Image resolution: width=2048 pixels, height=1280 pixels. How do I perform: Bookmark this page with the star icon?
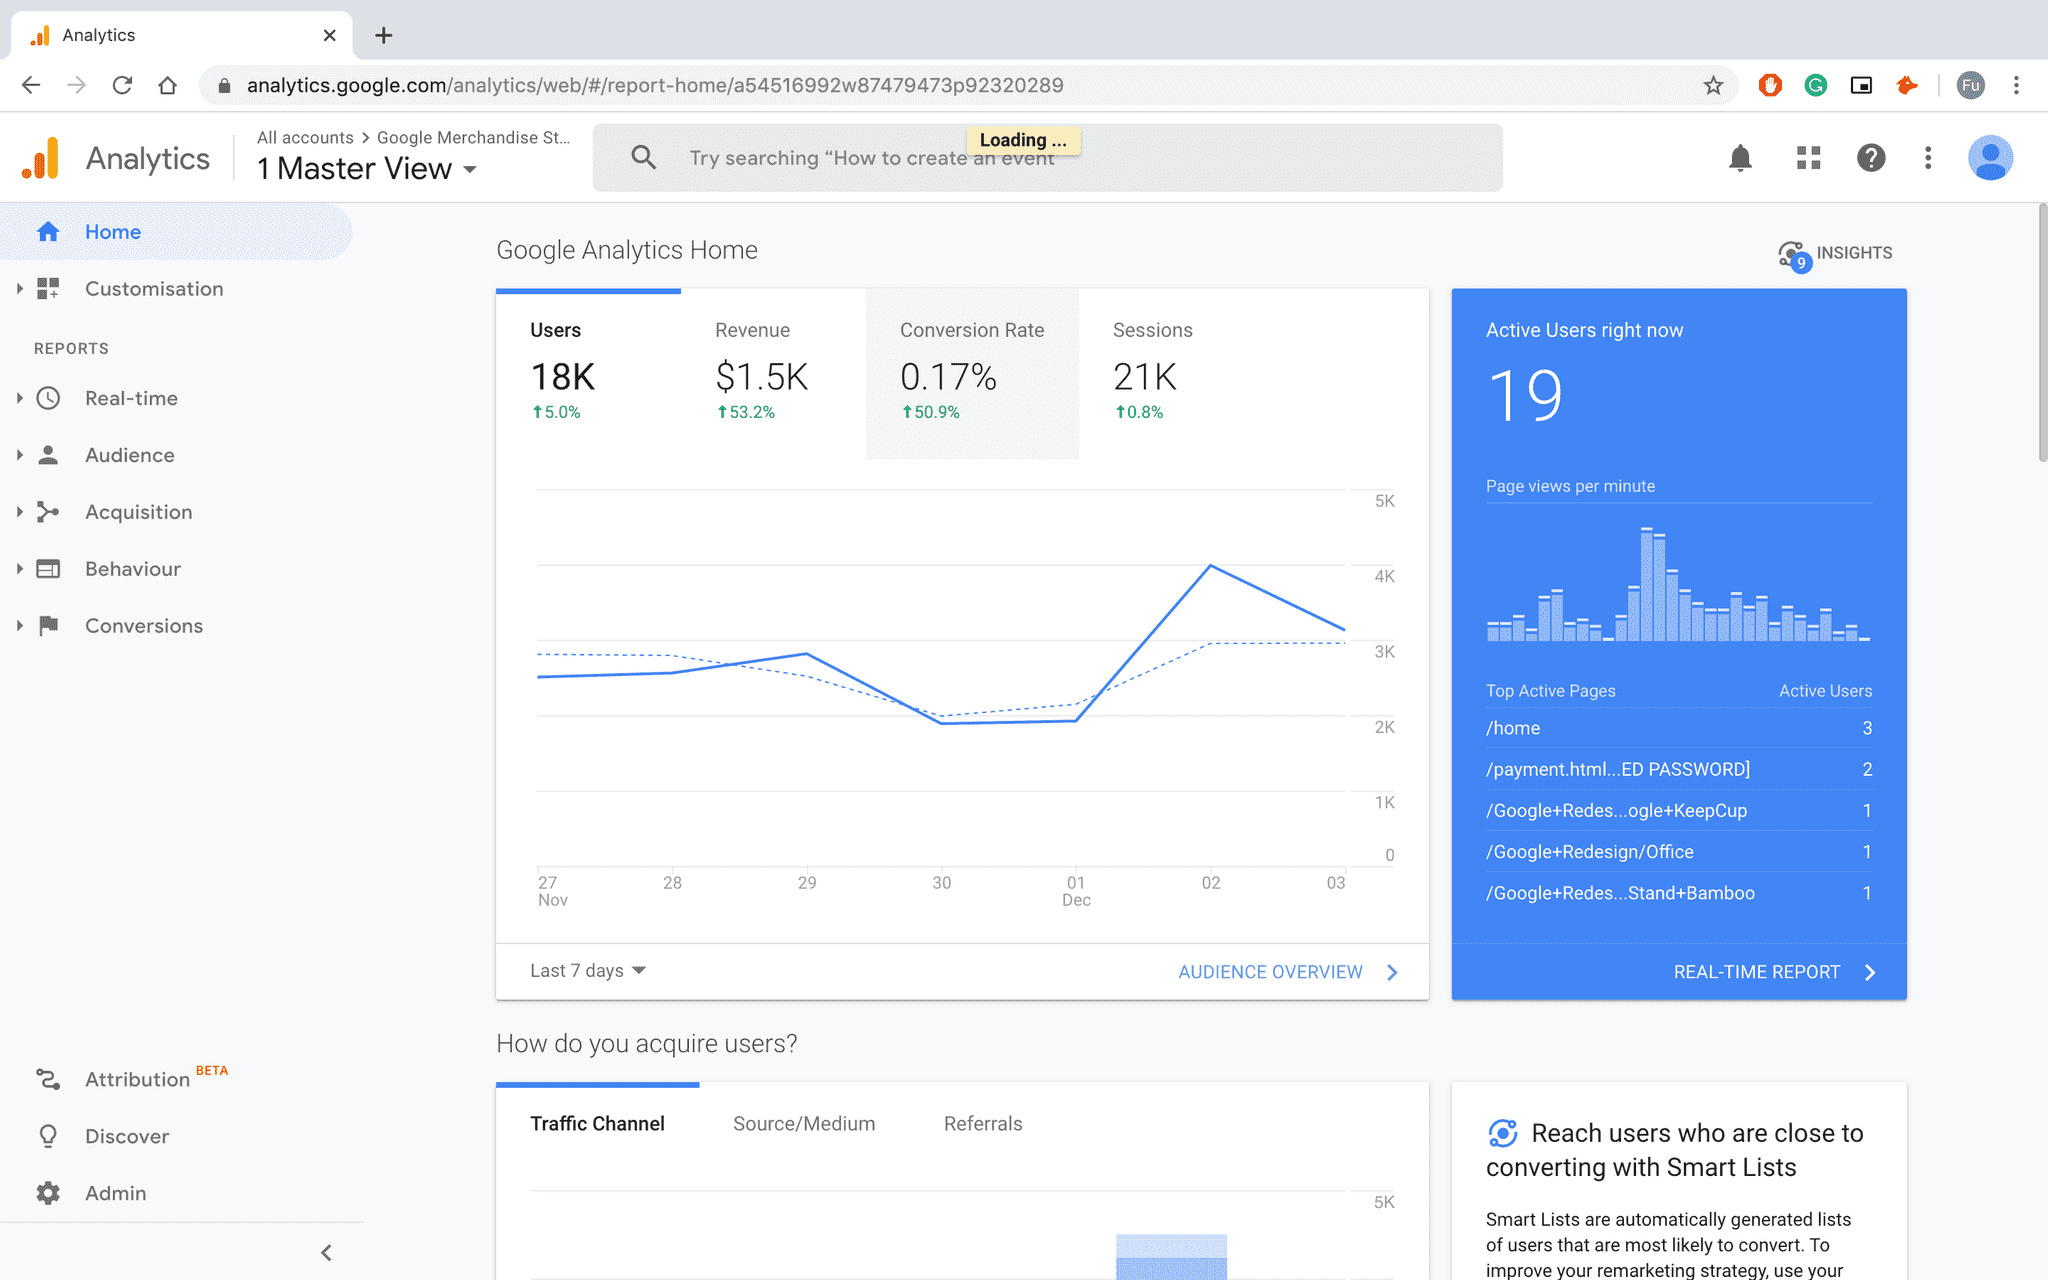1713,86
